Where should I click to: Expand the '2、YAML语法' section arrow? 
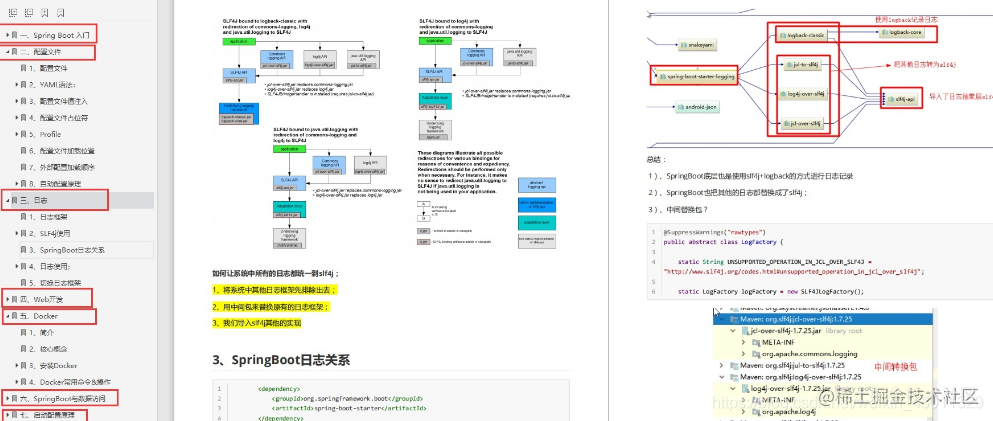(x=17, y=85)
